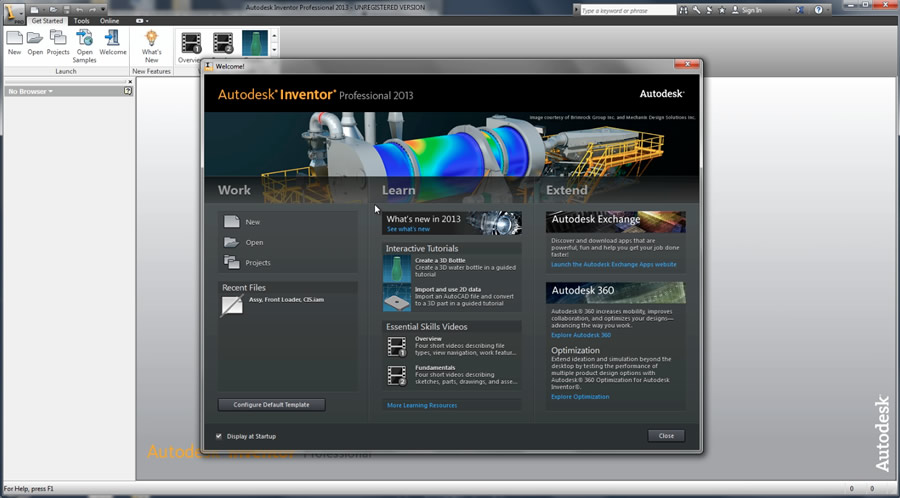Click Launch the Autodesk Exchange Apps website
Viewport: 900px width, 498px height.
pos(614,264)
